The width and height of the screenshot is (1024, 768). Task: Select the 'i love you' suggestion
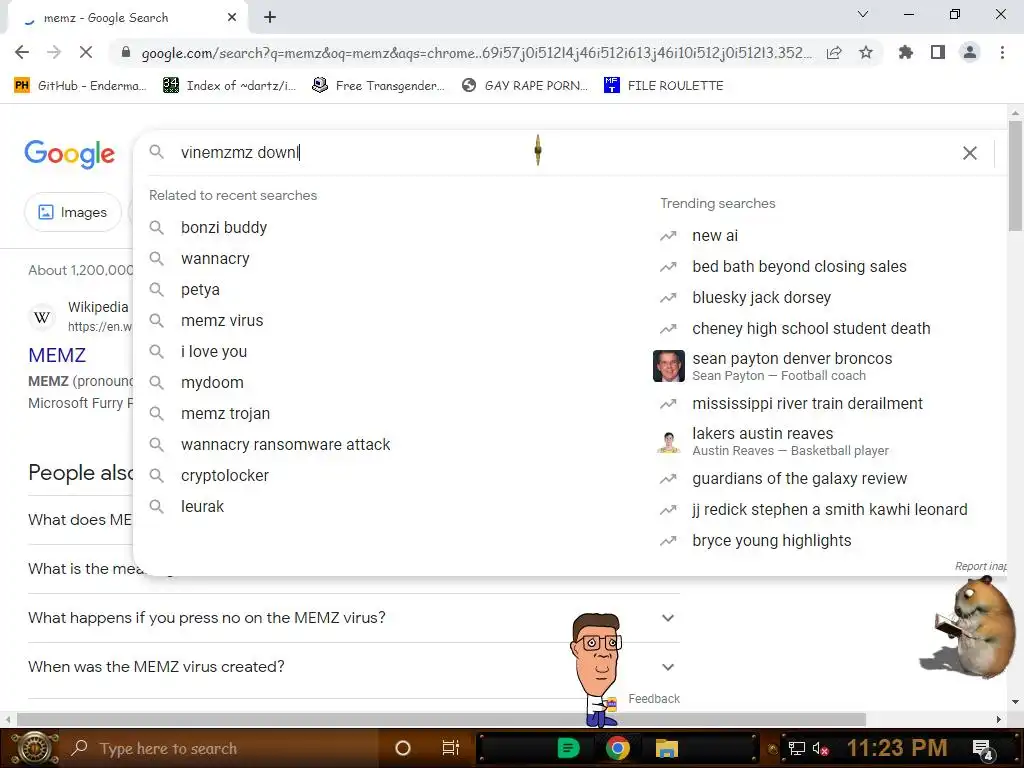pos(214,351)
